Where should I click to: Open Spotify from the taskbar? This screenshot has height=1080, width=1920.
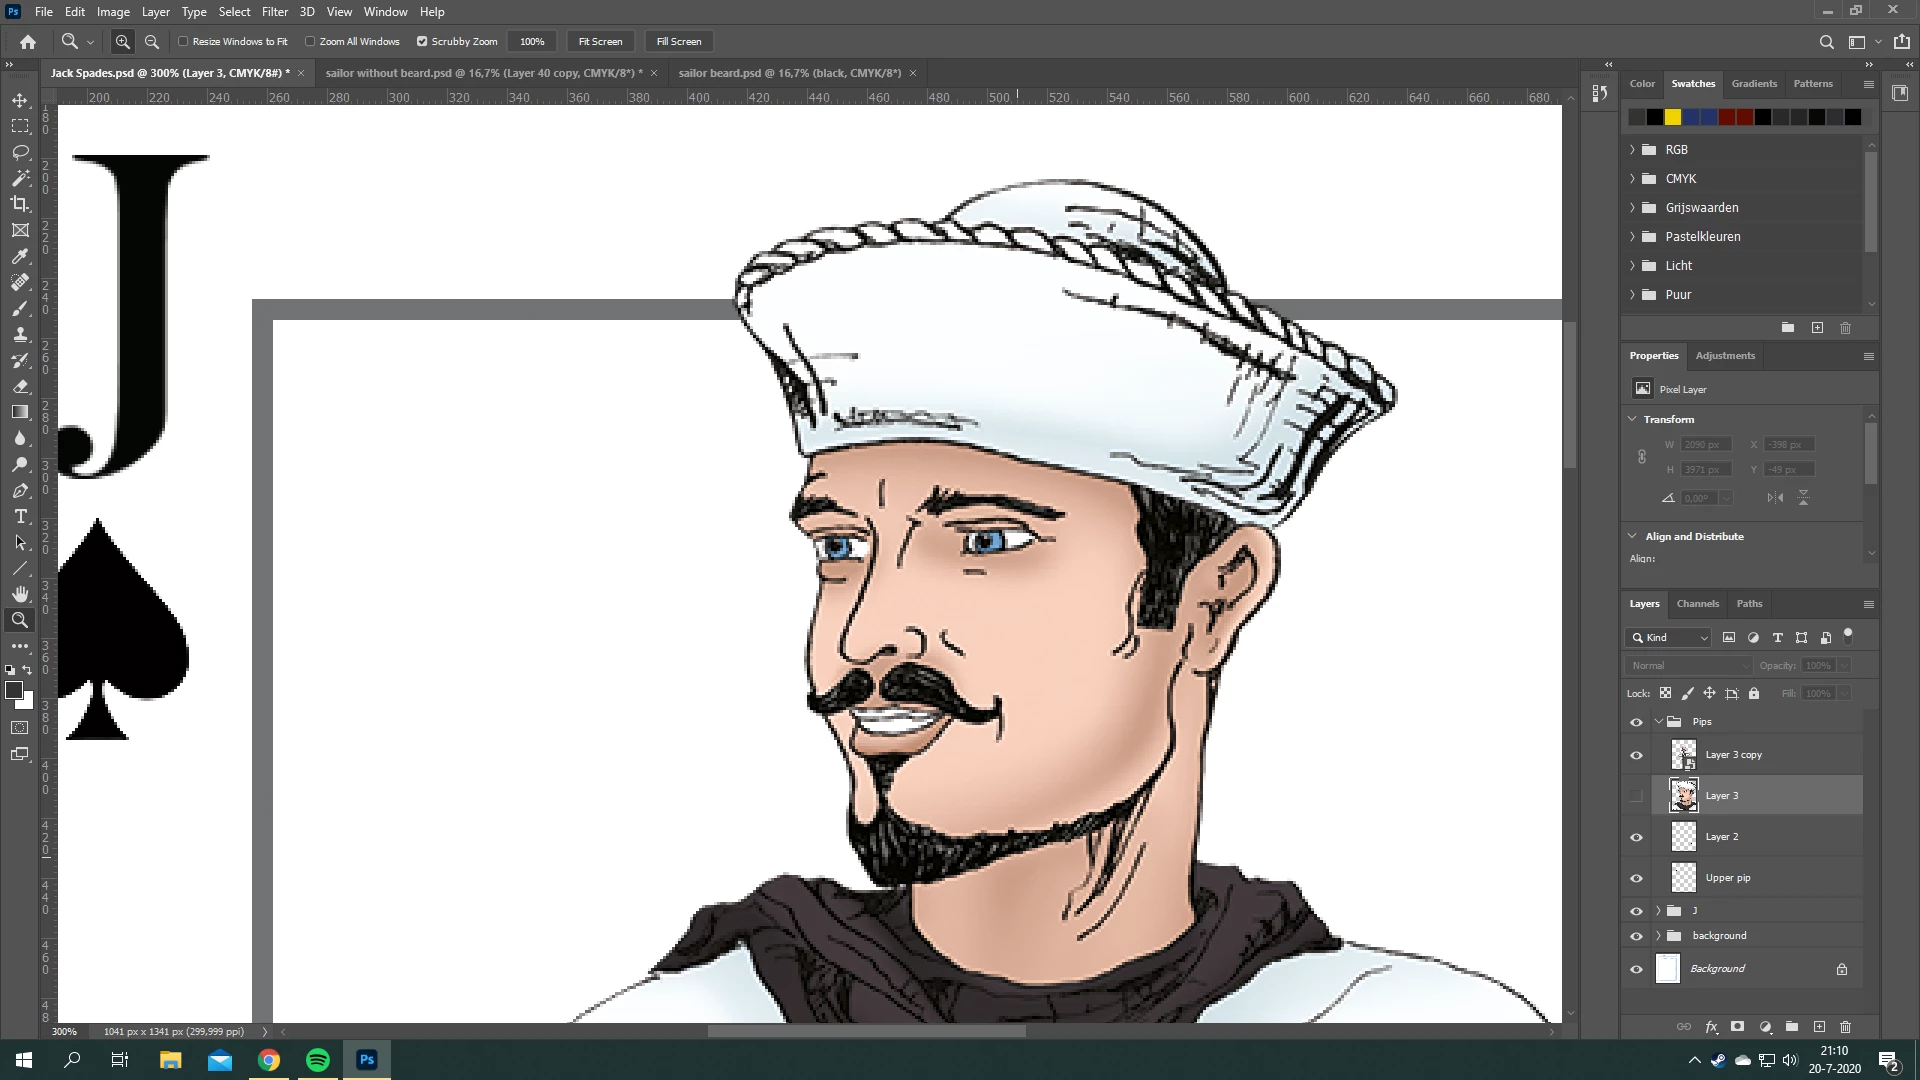[318, 1060]
